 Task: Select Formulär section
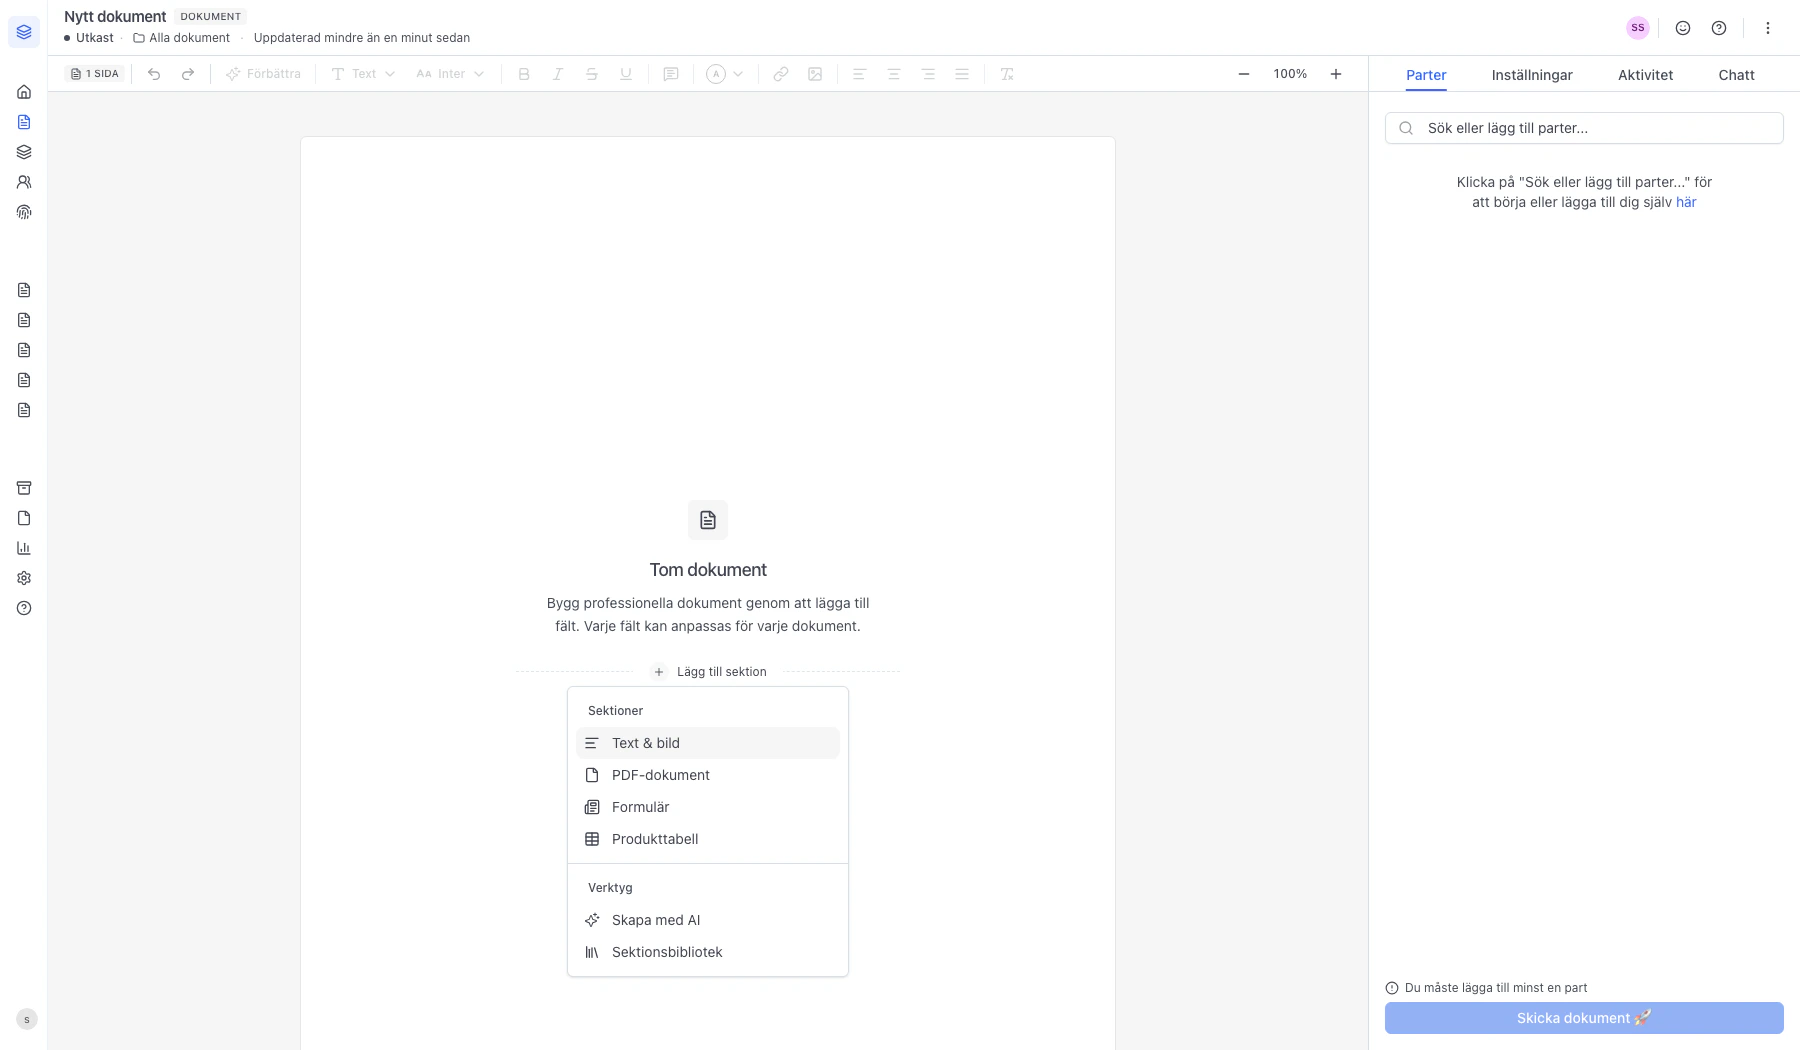708,807
